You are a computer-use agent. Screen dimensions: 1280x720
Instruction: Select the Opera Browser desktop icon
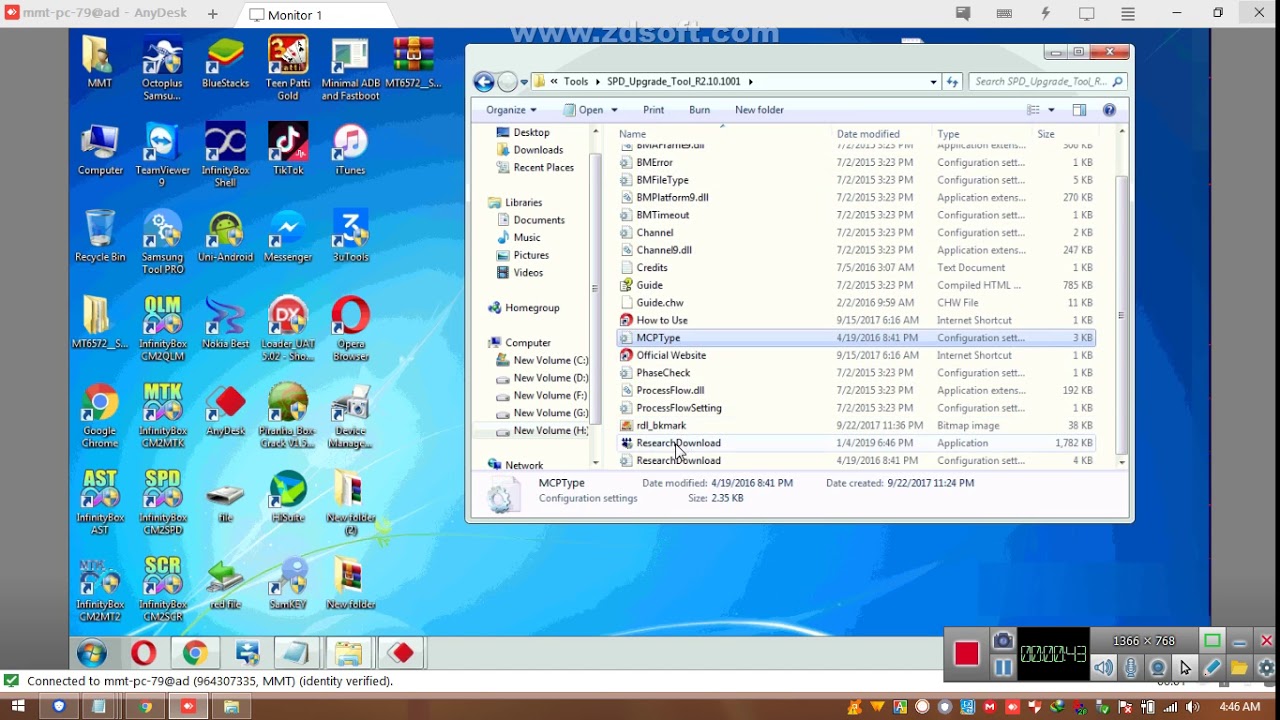coord(350,329)
